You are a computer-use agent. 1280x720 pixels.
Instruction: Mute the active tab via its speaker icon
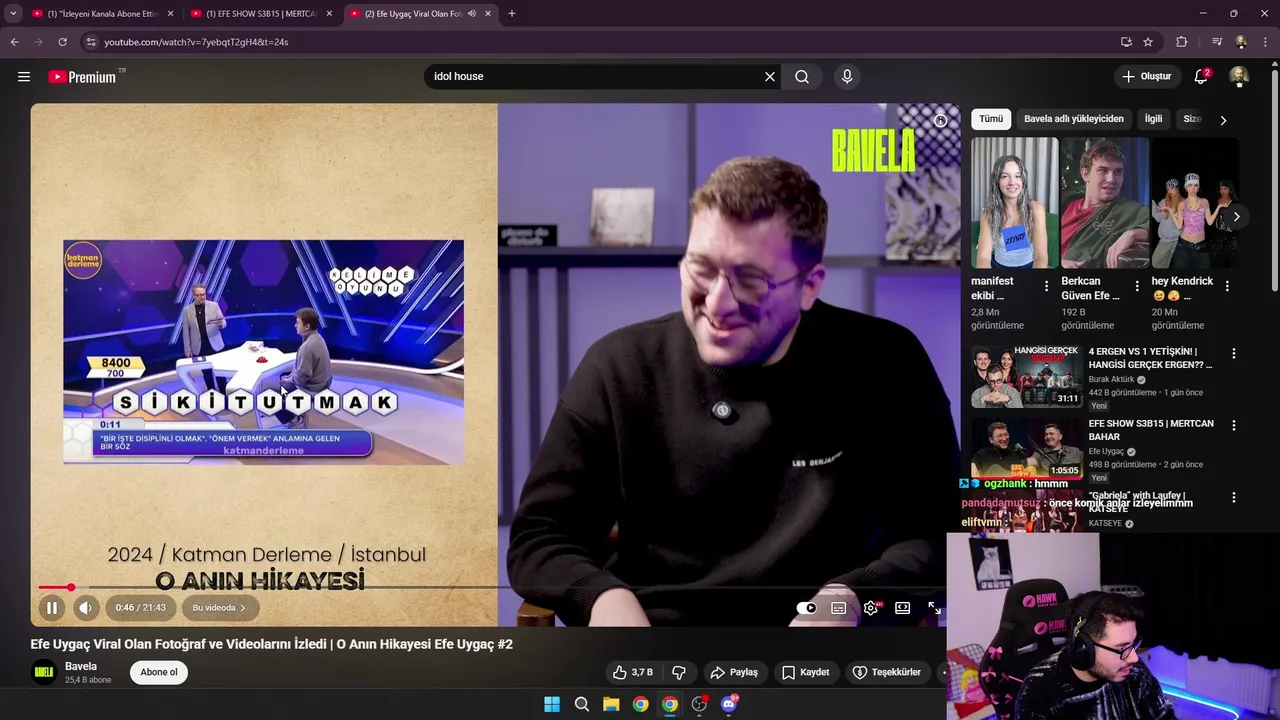(471, 14)
